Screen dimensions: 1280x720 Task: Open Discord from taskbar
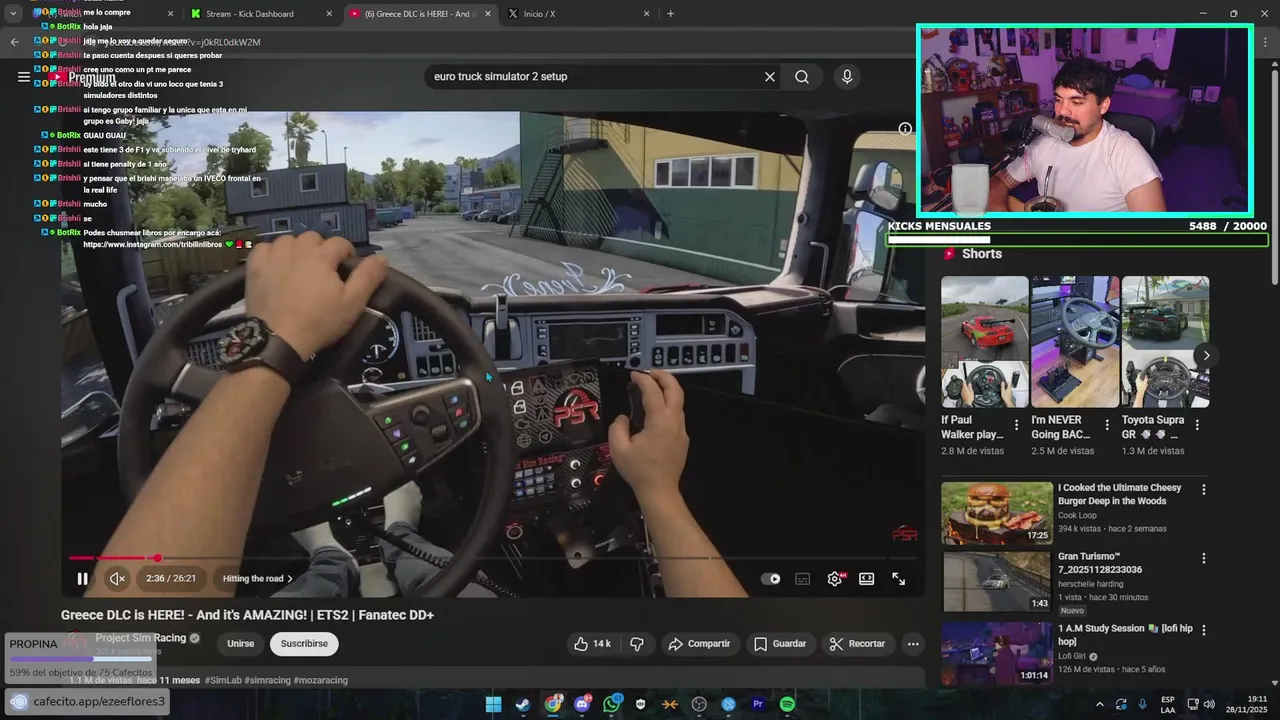[582, 704]
